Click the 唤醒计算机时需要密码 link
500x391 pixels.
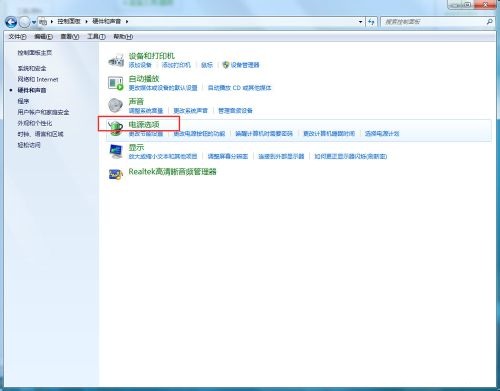264,134
